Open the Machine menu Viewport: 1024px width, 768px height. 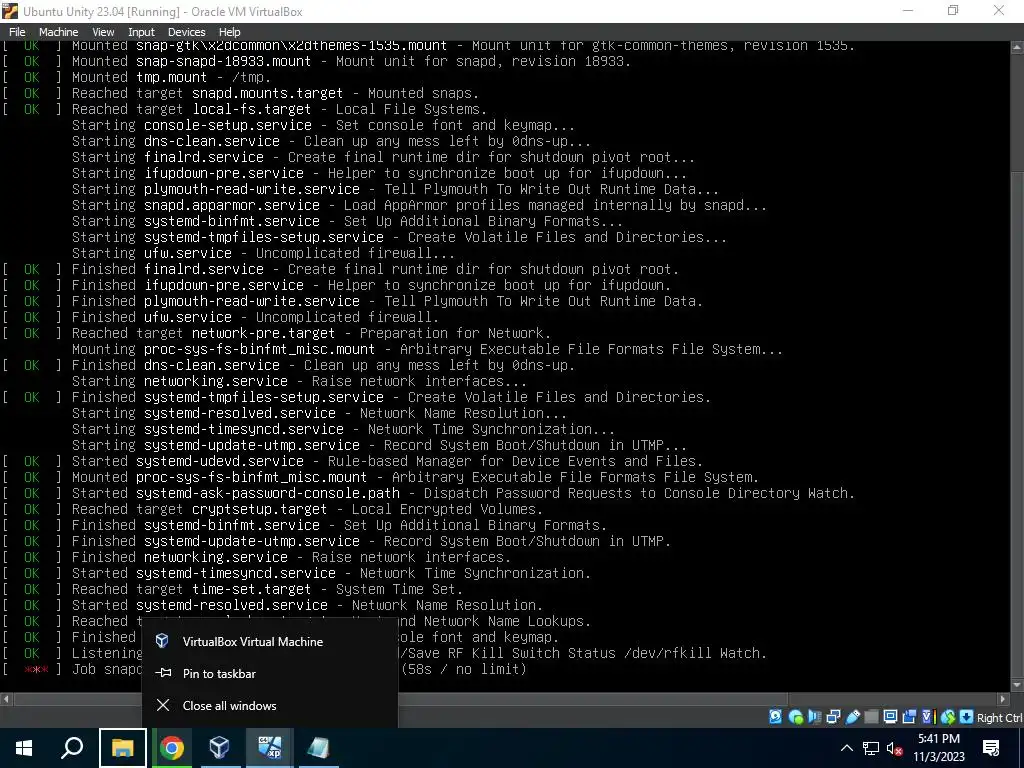pyautogui.click(x=58, y=32)
